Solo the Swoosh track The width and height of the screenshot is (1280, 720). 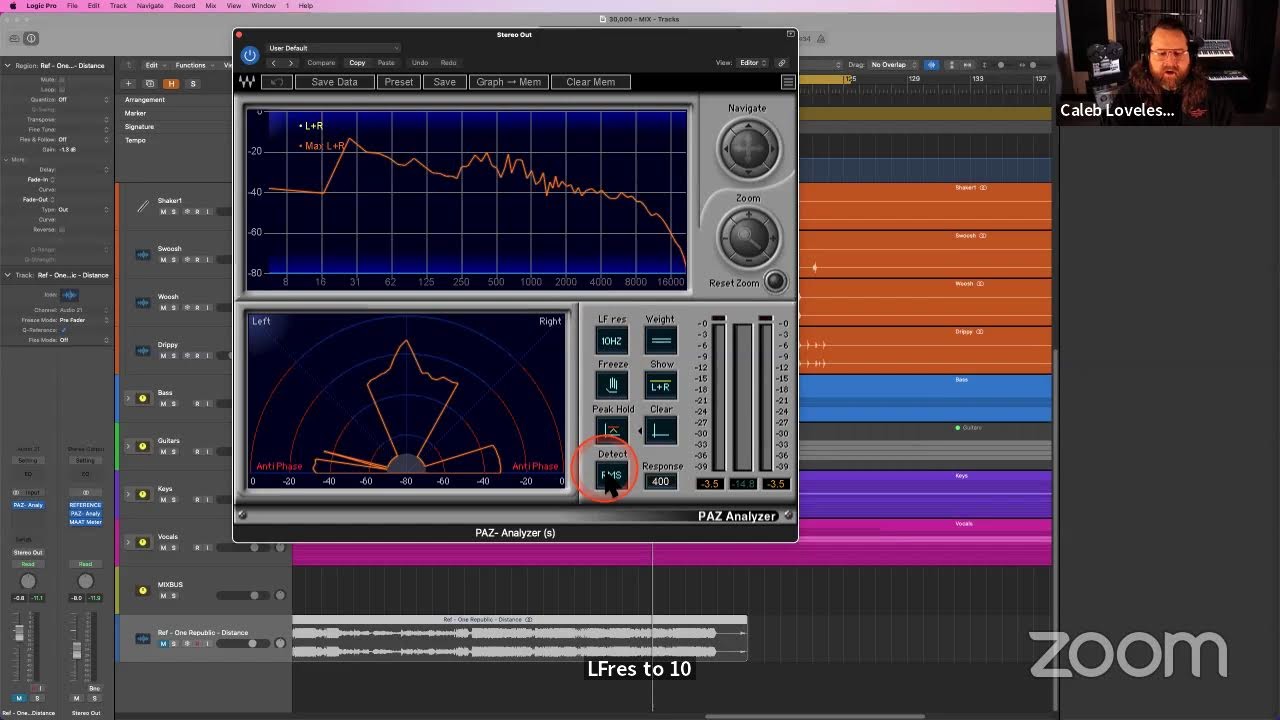(173, 259)
